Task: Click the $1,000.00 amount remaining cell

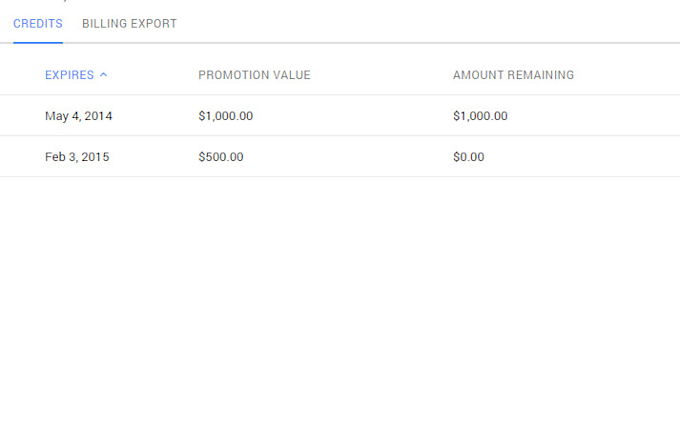Action: (480, 116)
